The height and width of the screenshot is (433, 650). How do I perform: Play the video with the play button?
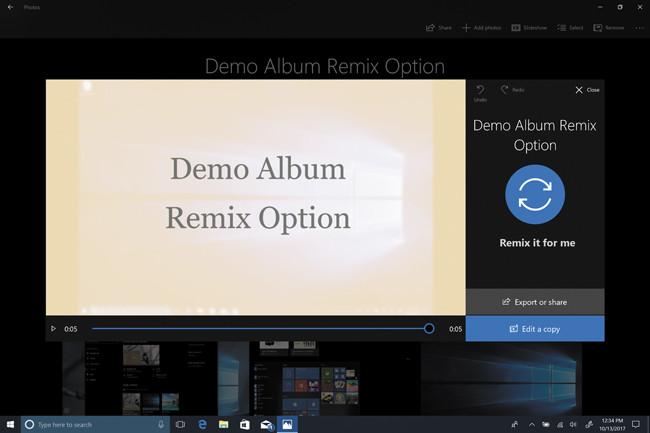54,329
